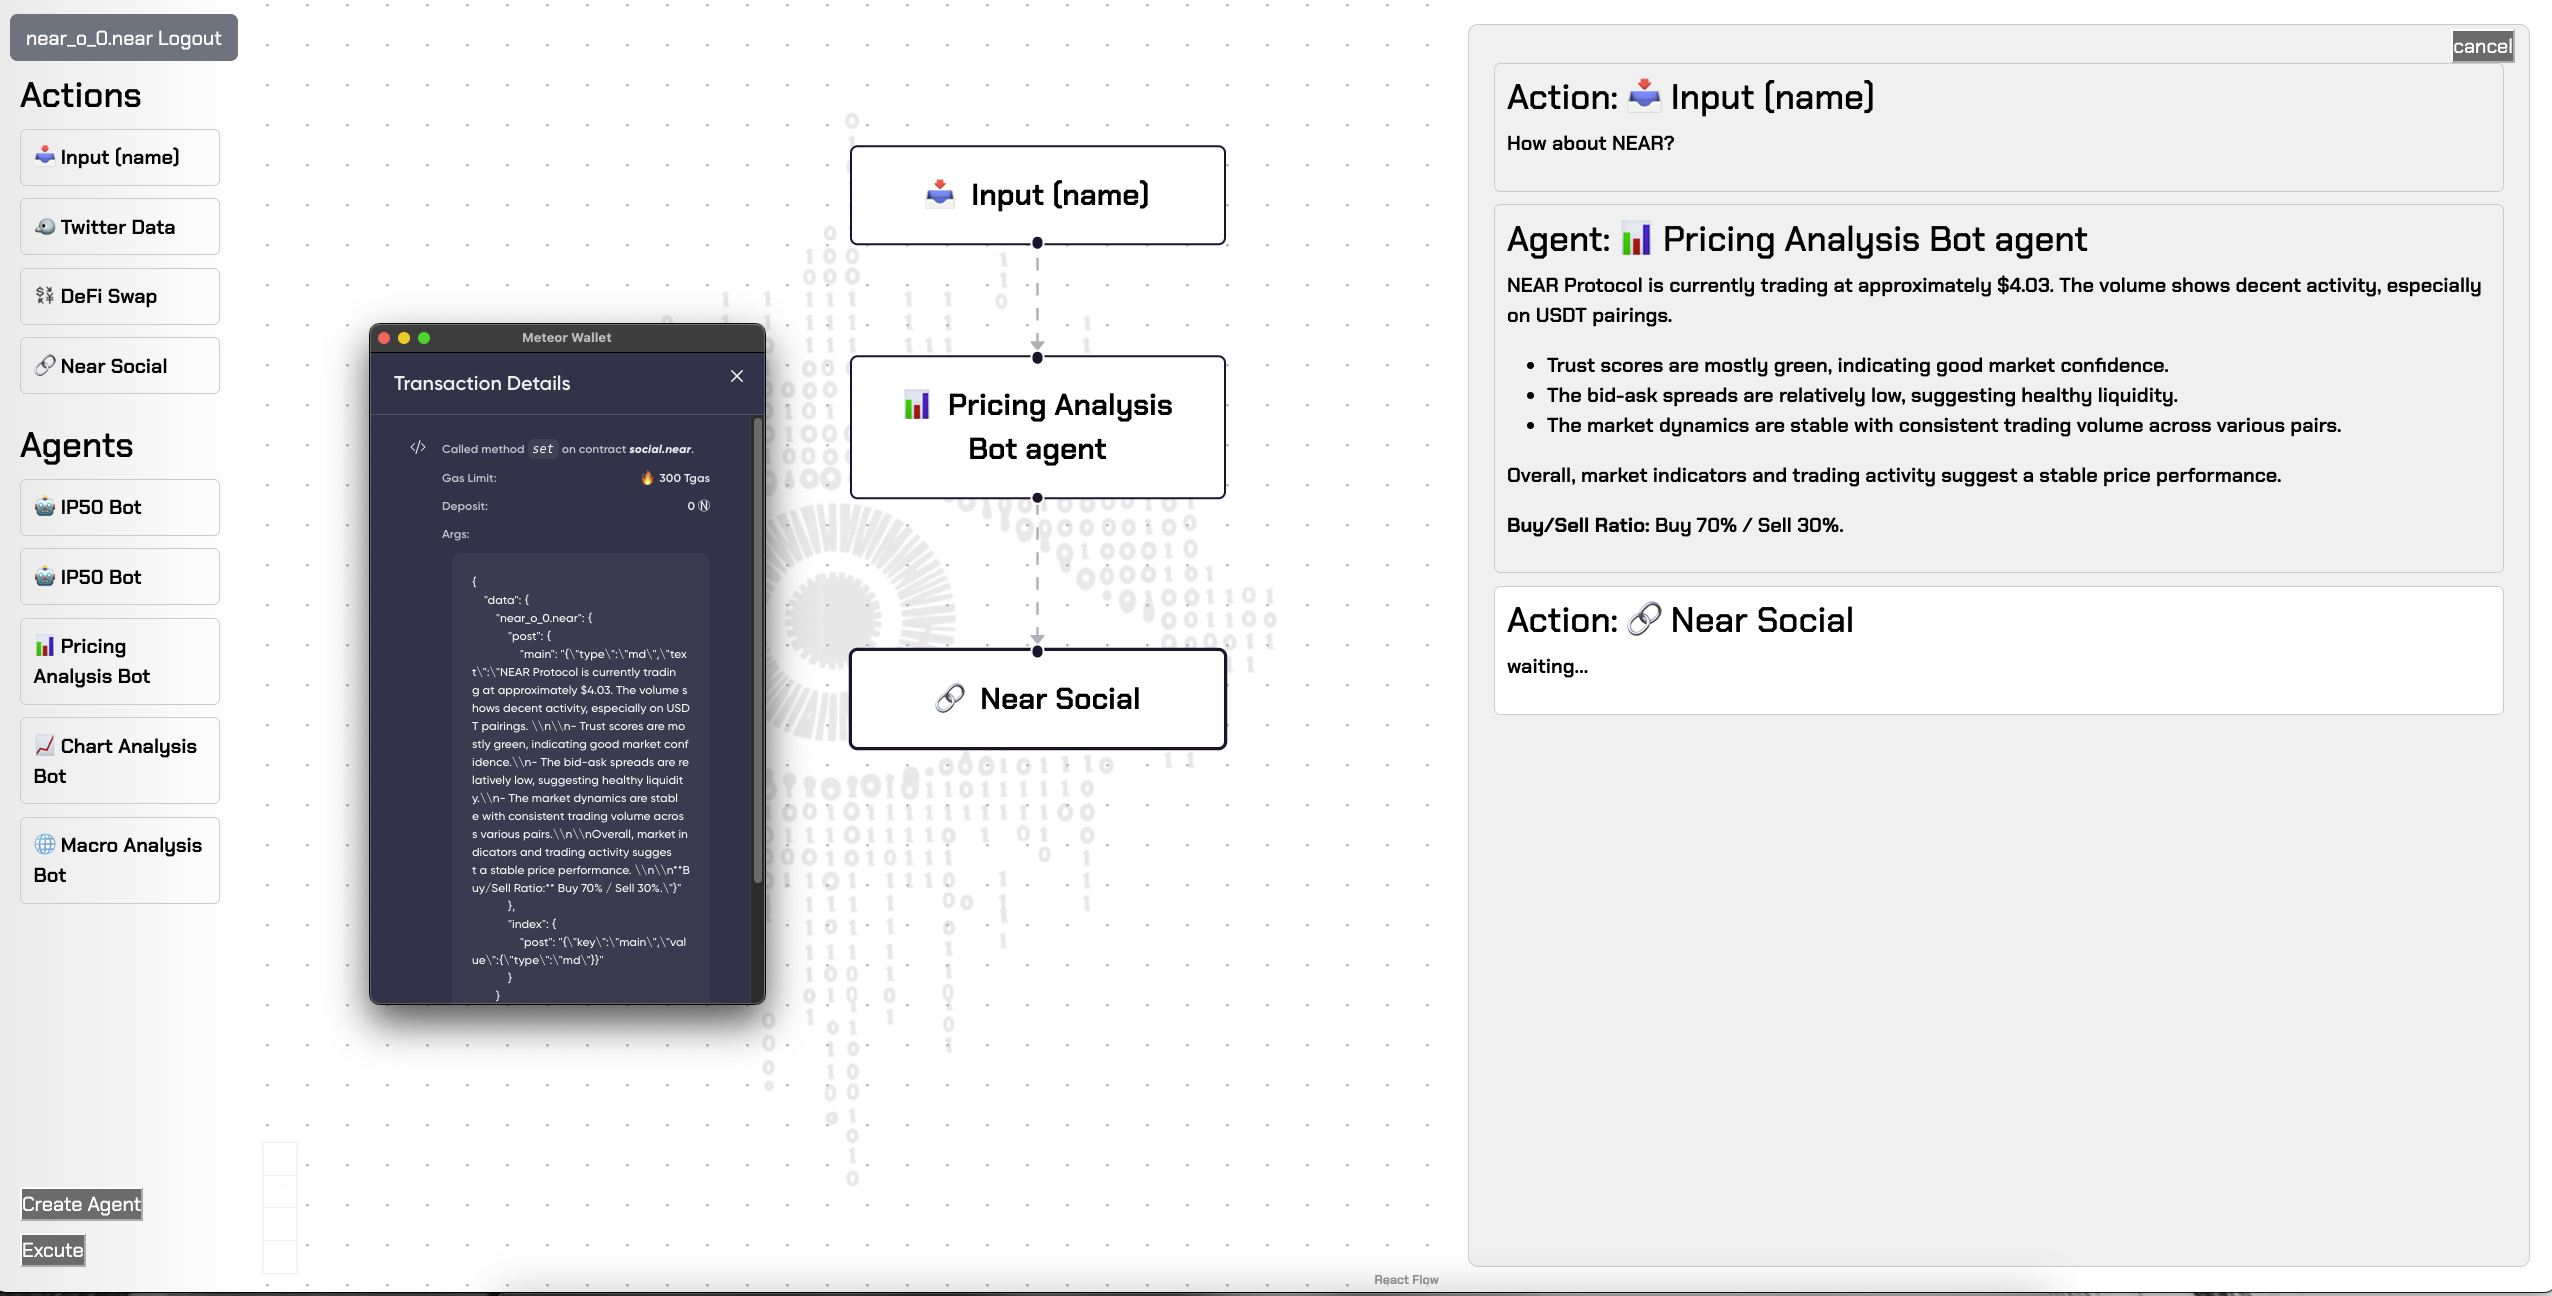Click the Macro Analysis Bot globe icon
Screen dimensions: 2552x1296
click(x=45, y=845)
